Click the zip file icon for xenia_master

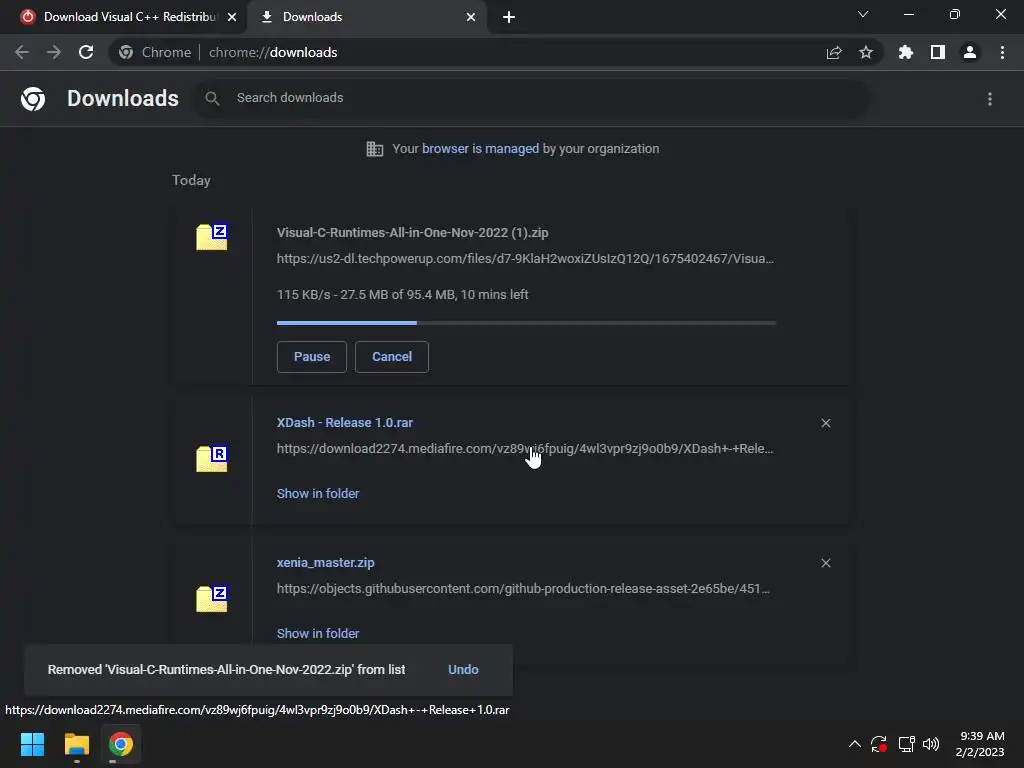point(212,598)
